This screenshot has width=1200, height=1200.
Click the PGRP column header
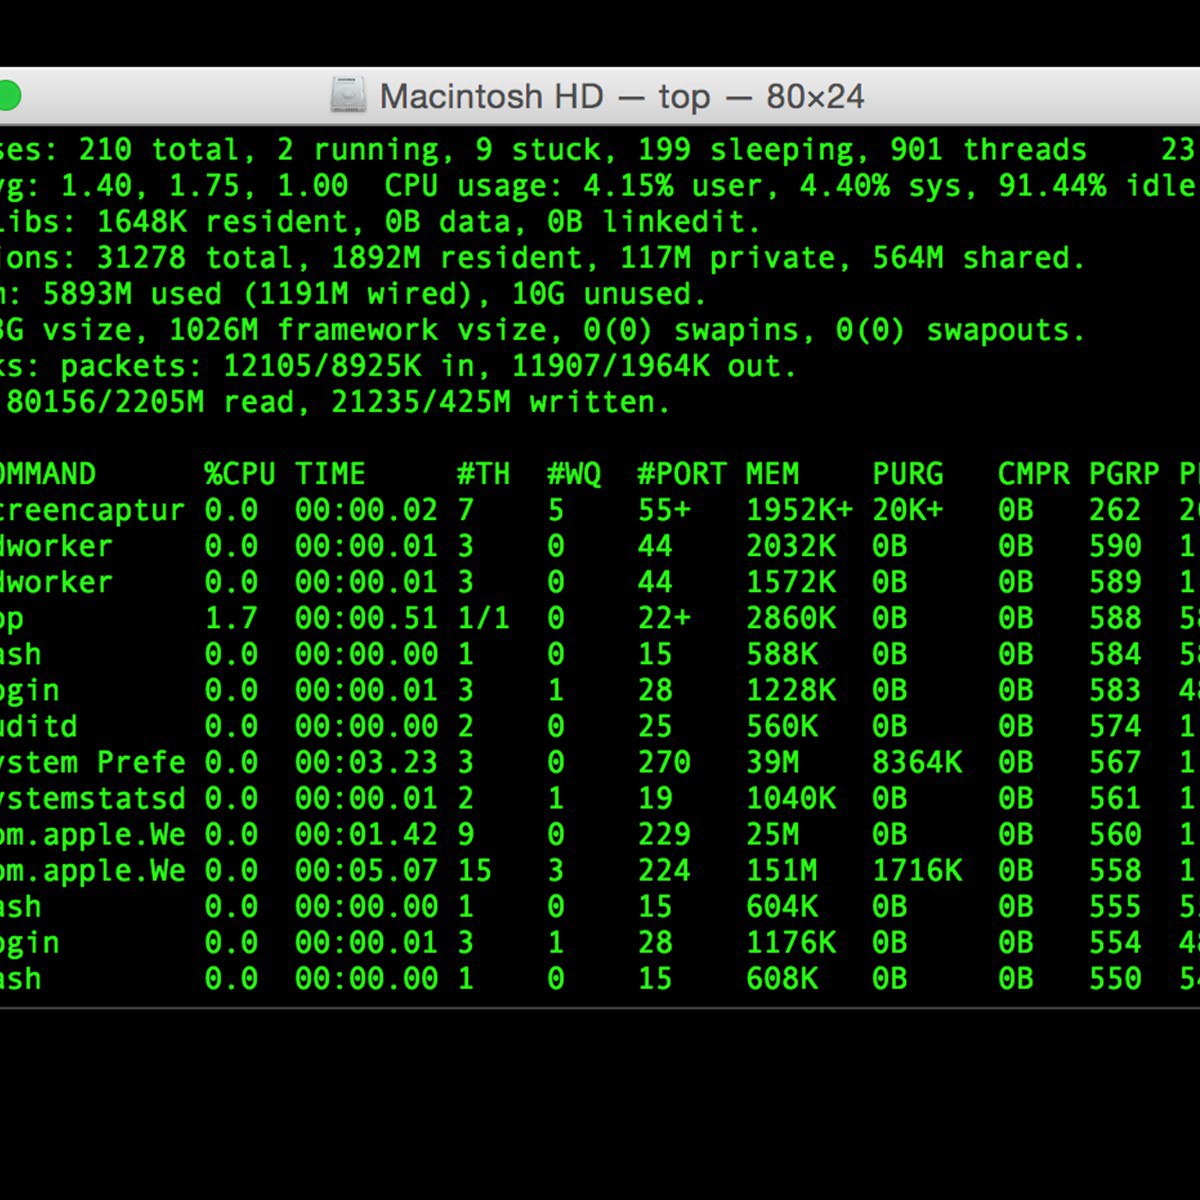click(x=1124, y=474)
